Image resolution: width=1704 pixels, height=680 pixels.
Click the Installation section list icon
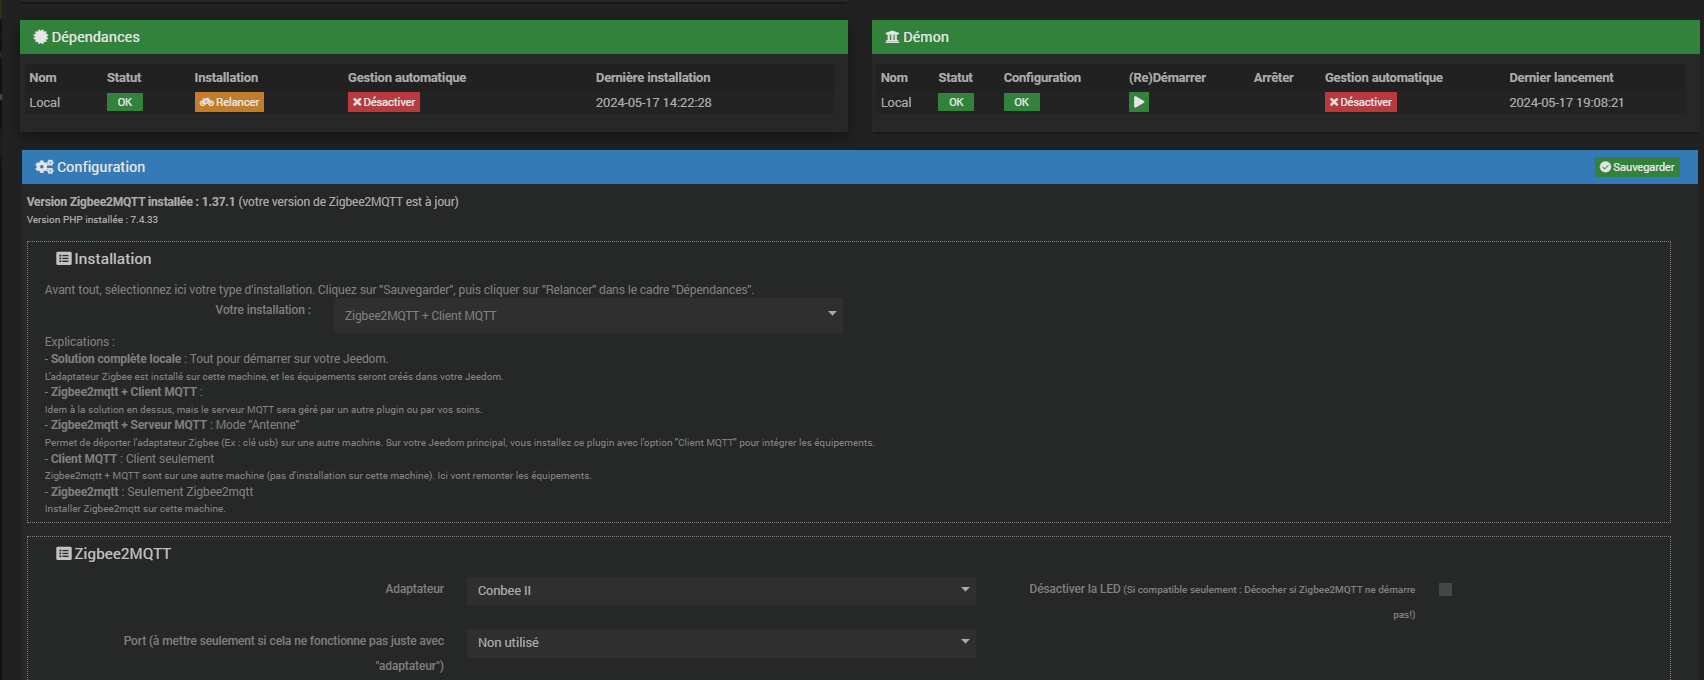pyautogui.click(x=64, y=259)
